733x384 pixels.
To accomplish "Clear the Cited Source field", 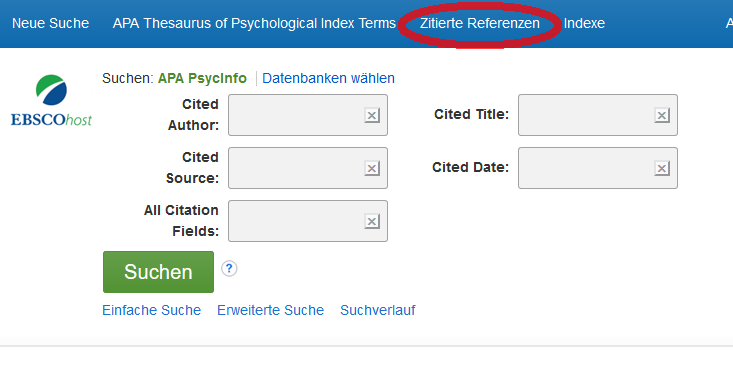I will pyautogui.click(x=372, y=168).
